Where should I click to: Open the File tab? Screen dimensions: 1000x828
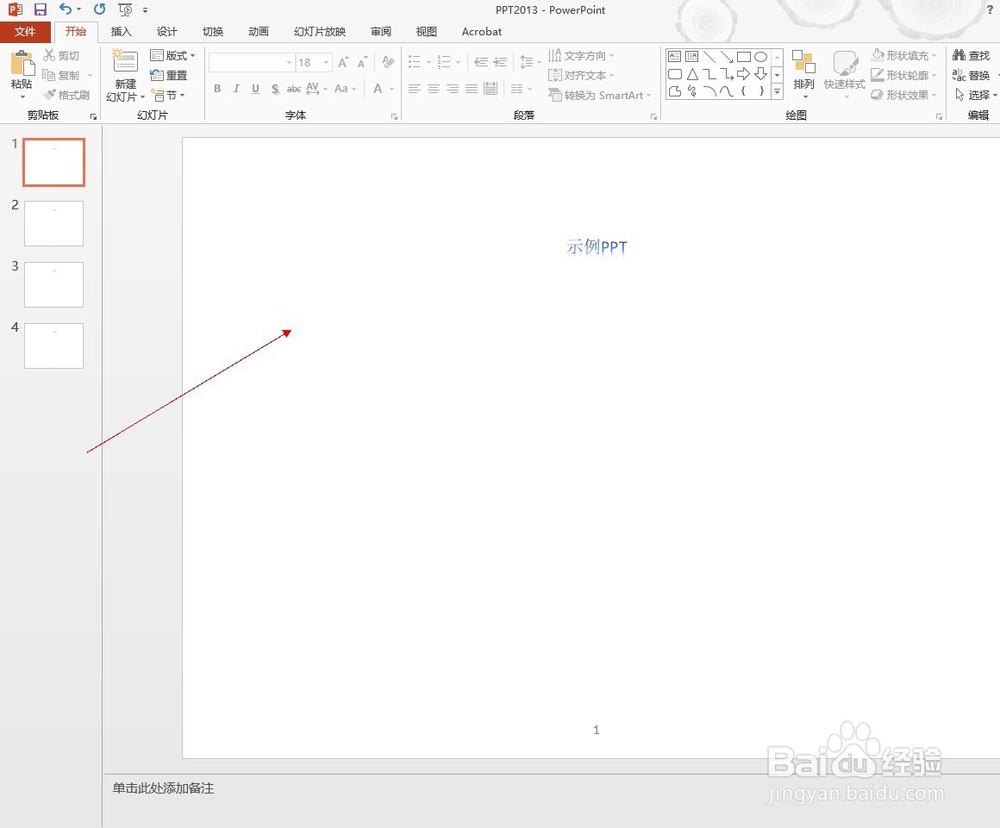[26, 32]
